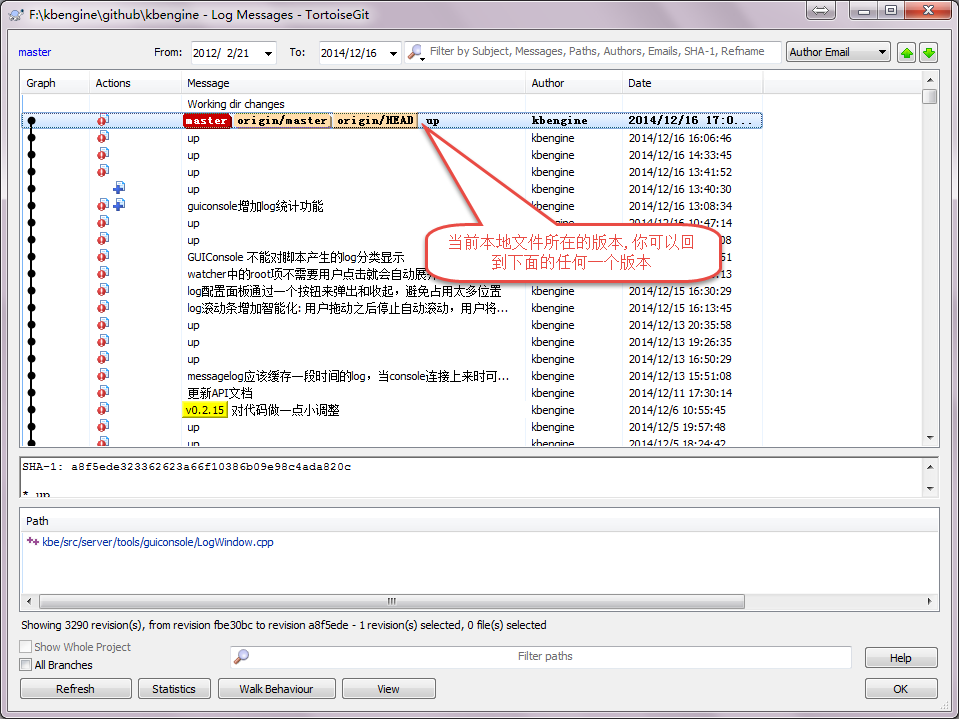The image size is (959, 719).
Task: Click the log list scroll up arrow
Action: coord(930,80)
